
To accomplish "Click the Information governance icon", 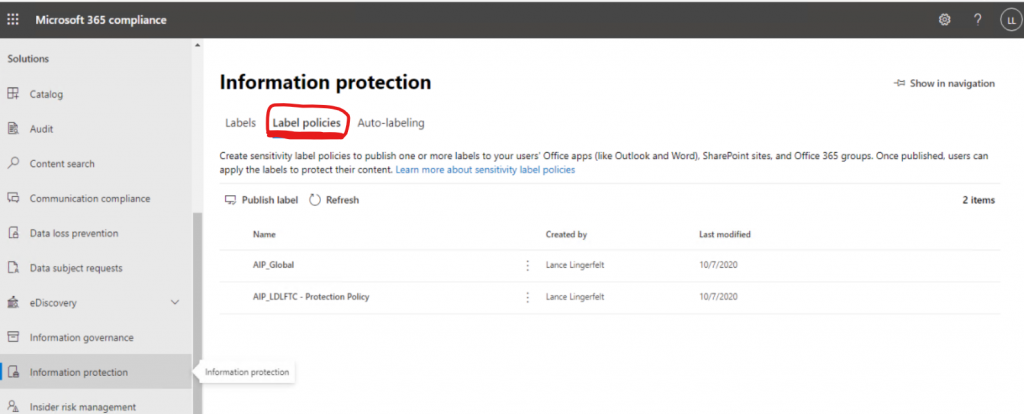I will [13, 338].
